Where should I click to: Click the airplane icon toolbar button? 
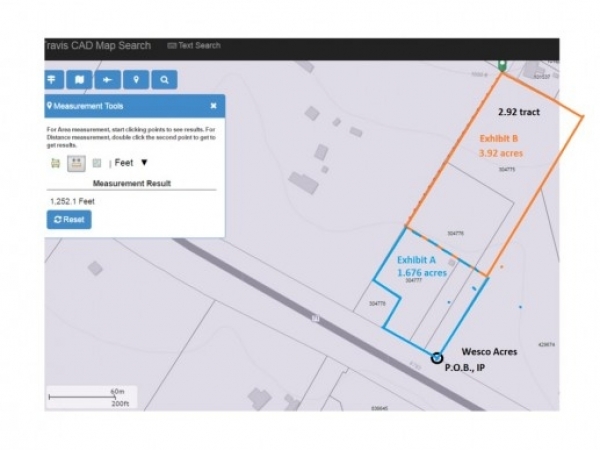[x=108, y=80]
